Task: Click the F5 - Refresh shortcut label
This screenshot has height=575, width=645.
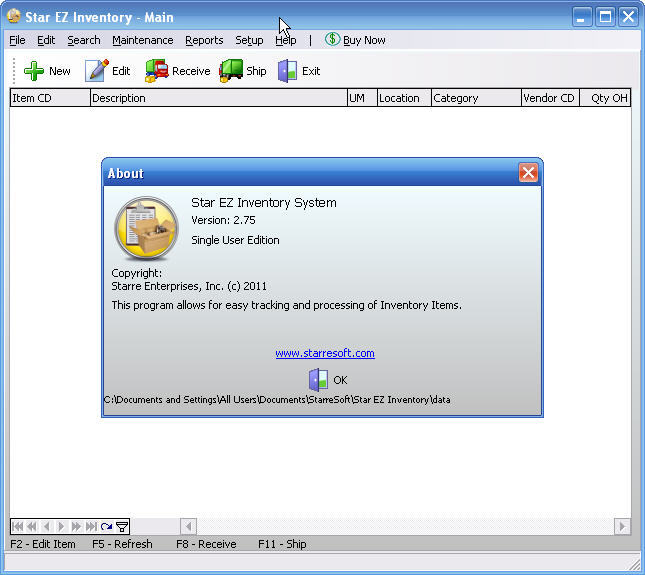Action: (x=122, y=544)
